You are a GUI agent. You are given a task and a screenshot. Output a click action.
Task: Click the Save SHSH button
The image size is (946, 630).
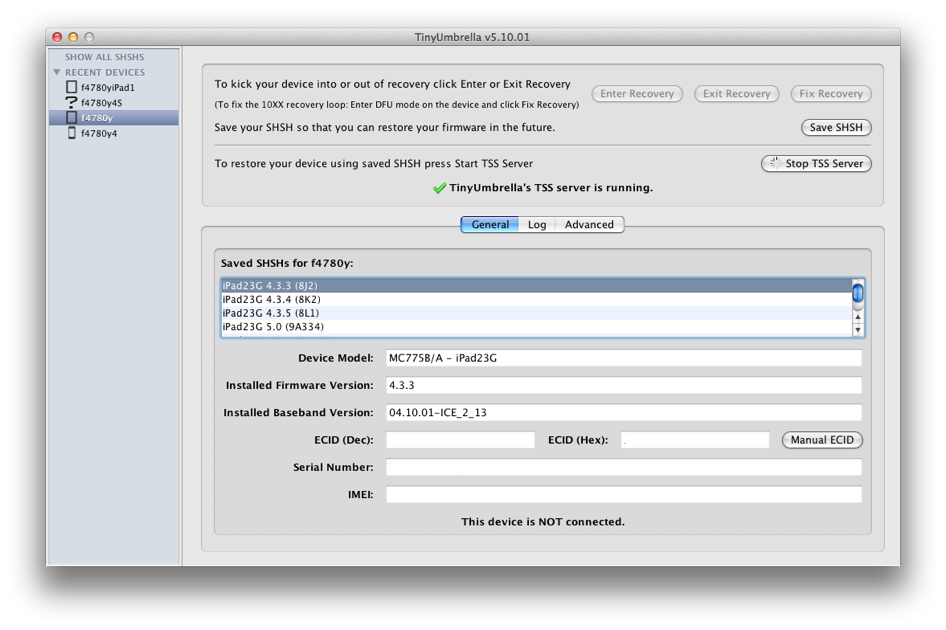pos(836,127)
